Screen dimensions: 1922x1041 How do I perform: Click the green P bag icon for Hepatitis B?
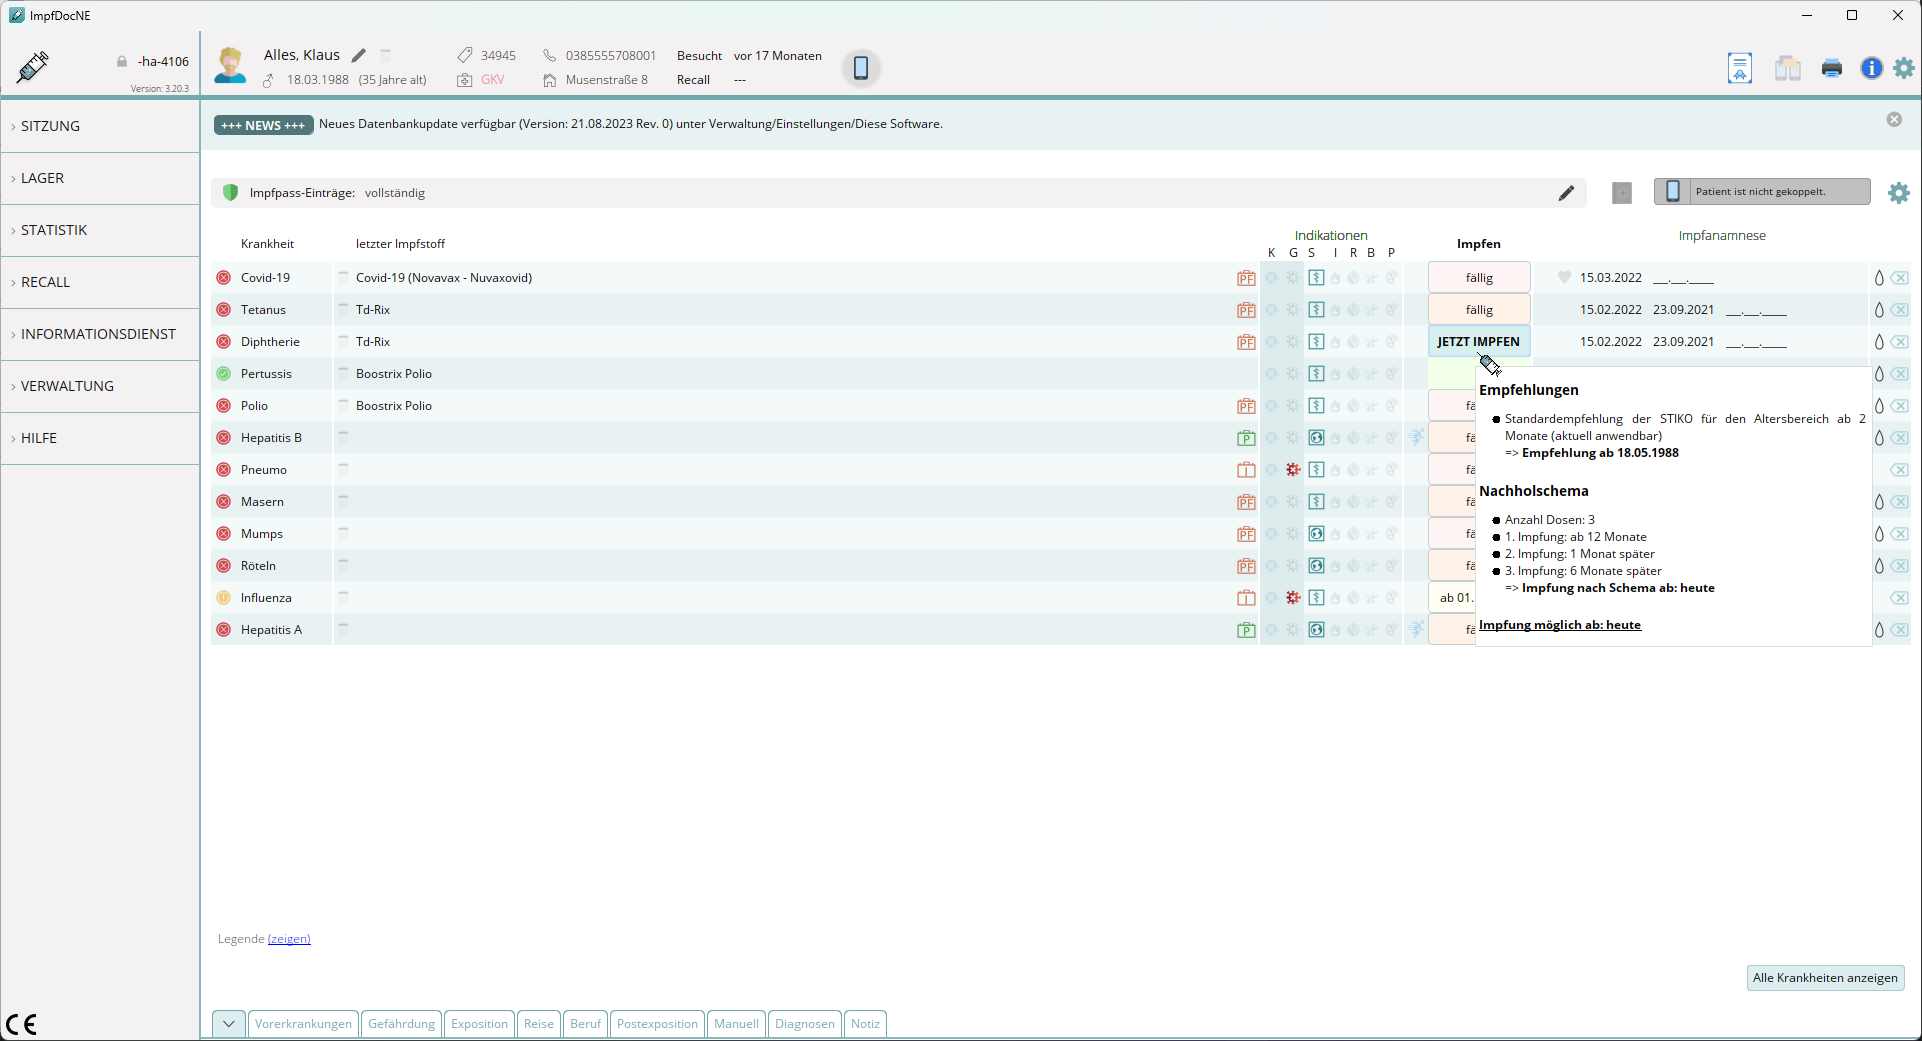point(1246,438)
